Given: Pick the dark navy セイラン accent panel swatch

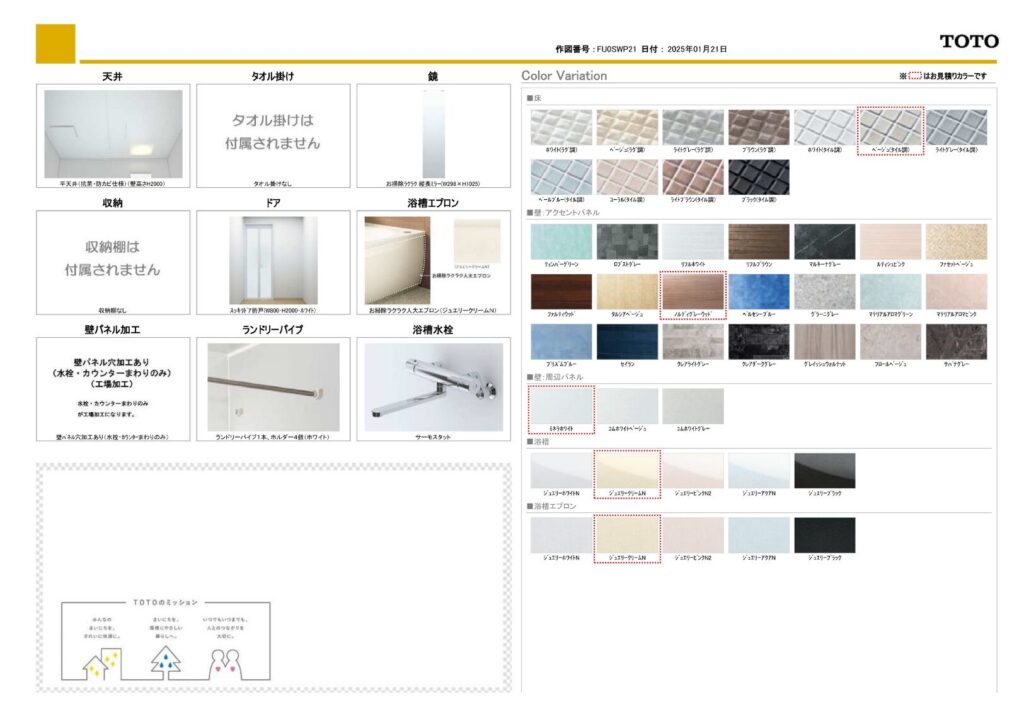Looking at the screenshot, I should [627, 342].
